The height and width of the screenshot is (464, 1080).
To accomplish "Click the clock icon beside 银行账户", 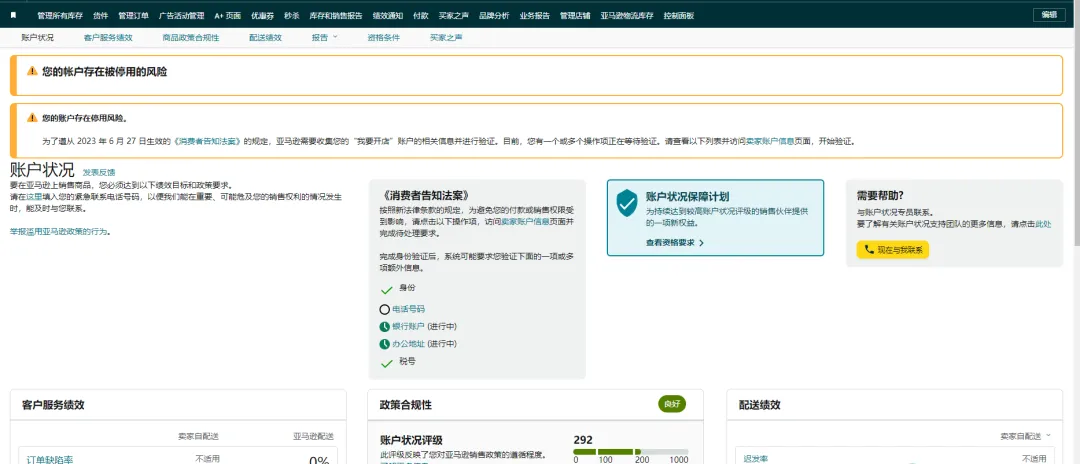I will click(384, 327).
